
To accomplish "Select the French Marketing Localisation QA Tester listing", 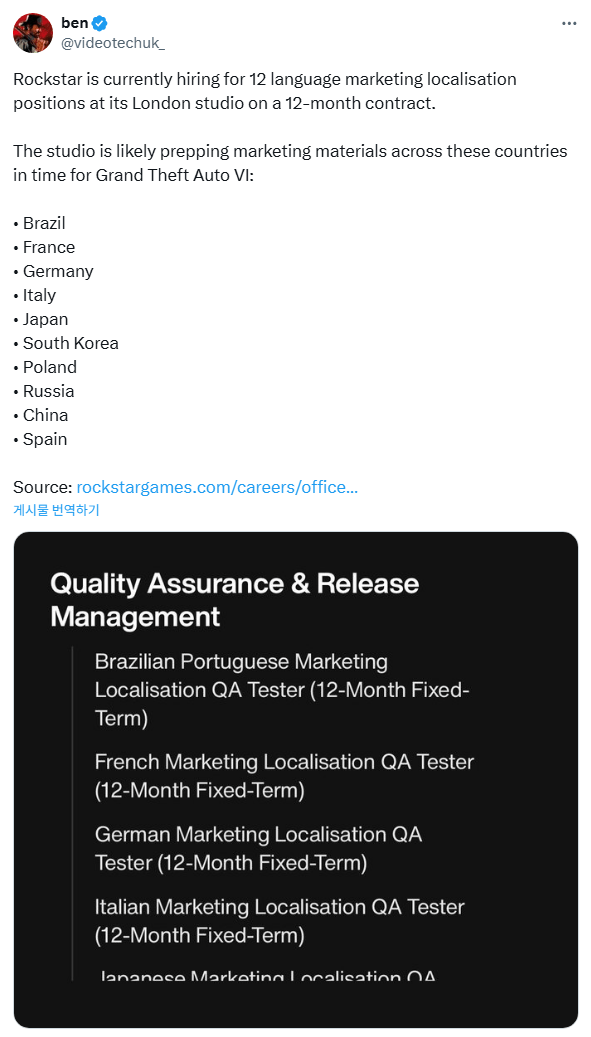I will coord(284,776).
